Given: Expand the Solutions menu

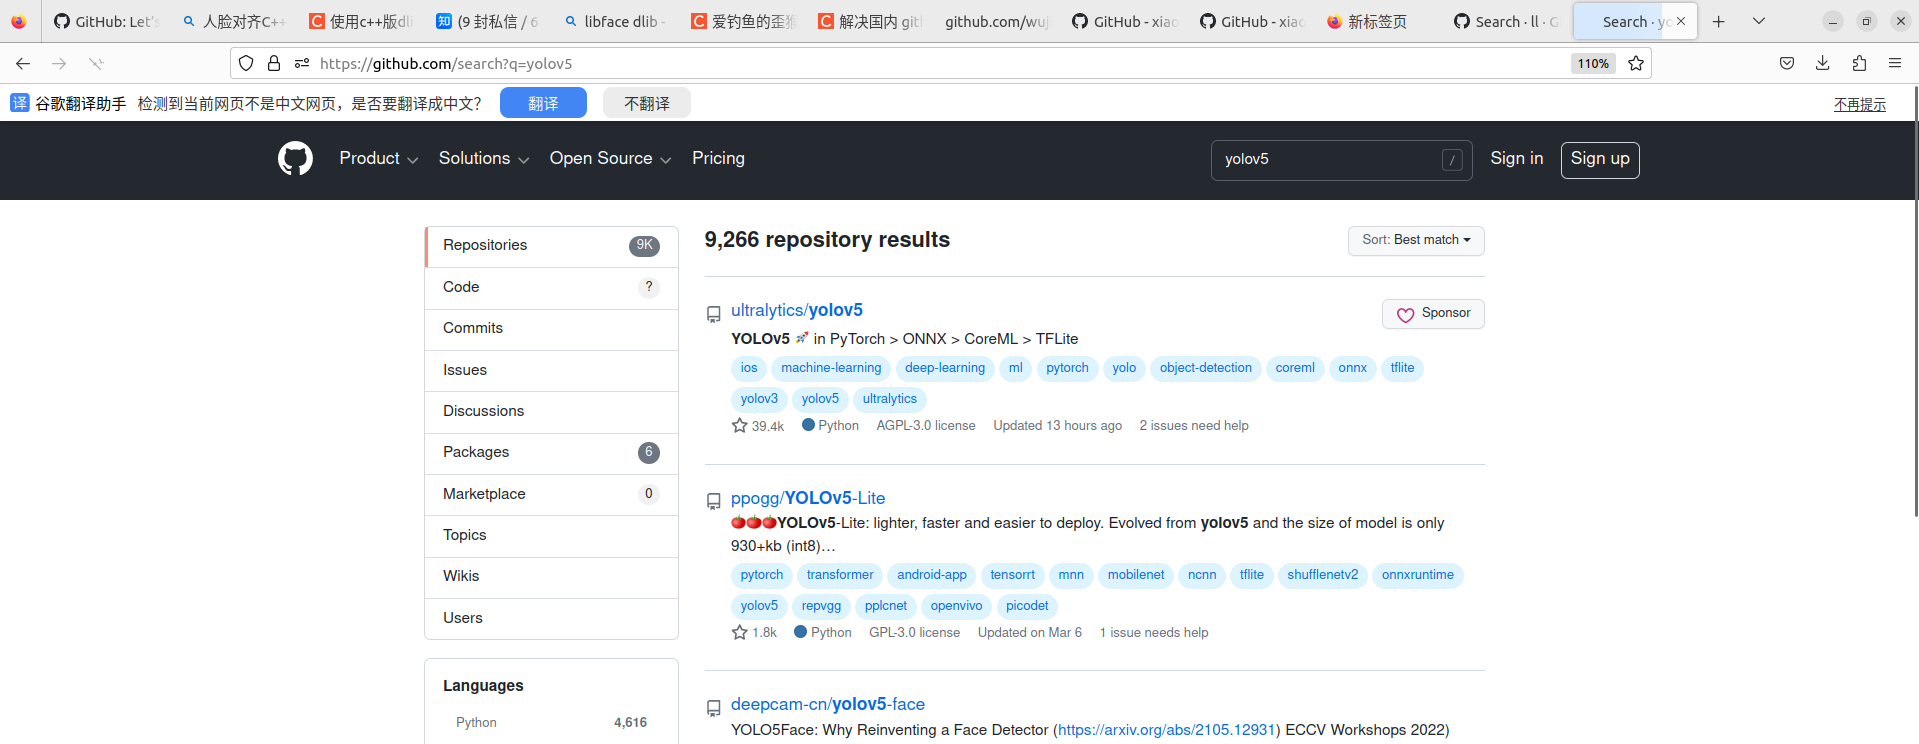Looking at the screenshot, I should pyautogui.click(x=483, y=159).
